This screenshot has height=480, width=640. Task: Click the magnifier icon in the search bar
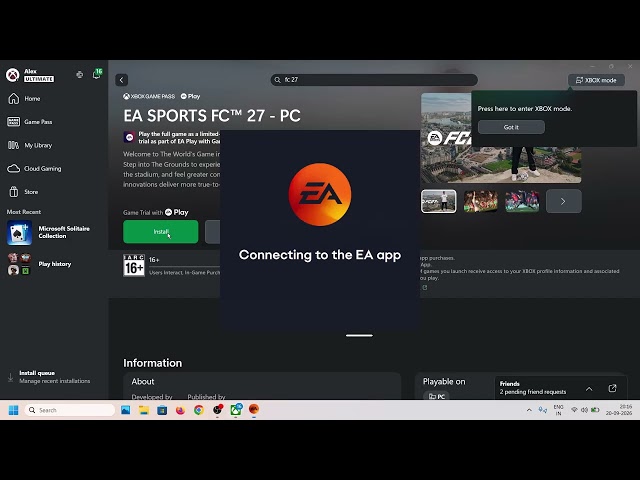pos(278,80)
